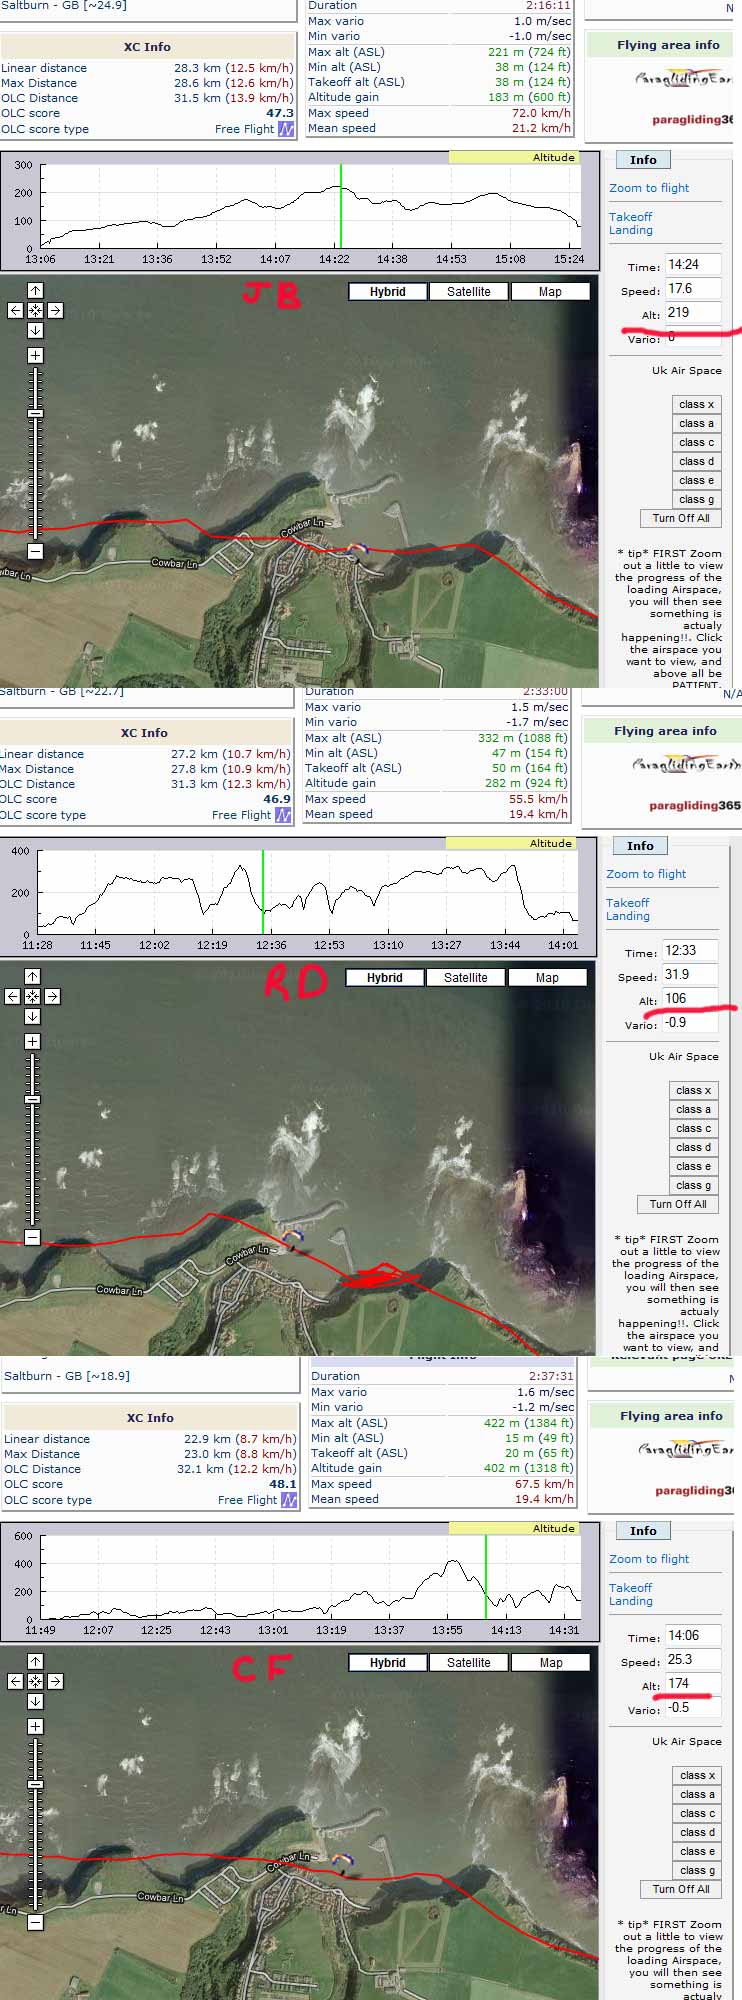
Task: Toggle class a airspace beside the JB map
Action: point(696,423)
